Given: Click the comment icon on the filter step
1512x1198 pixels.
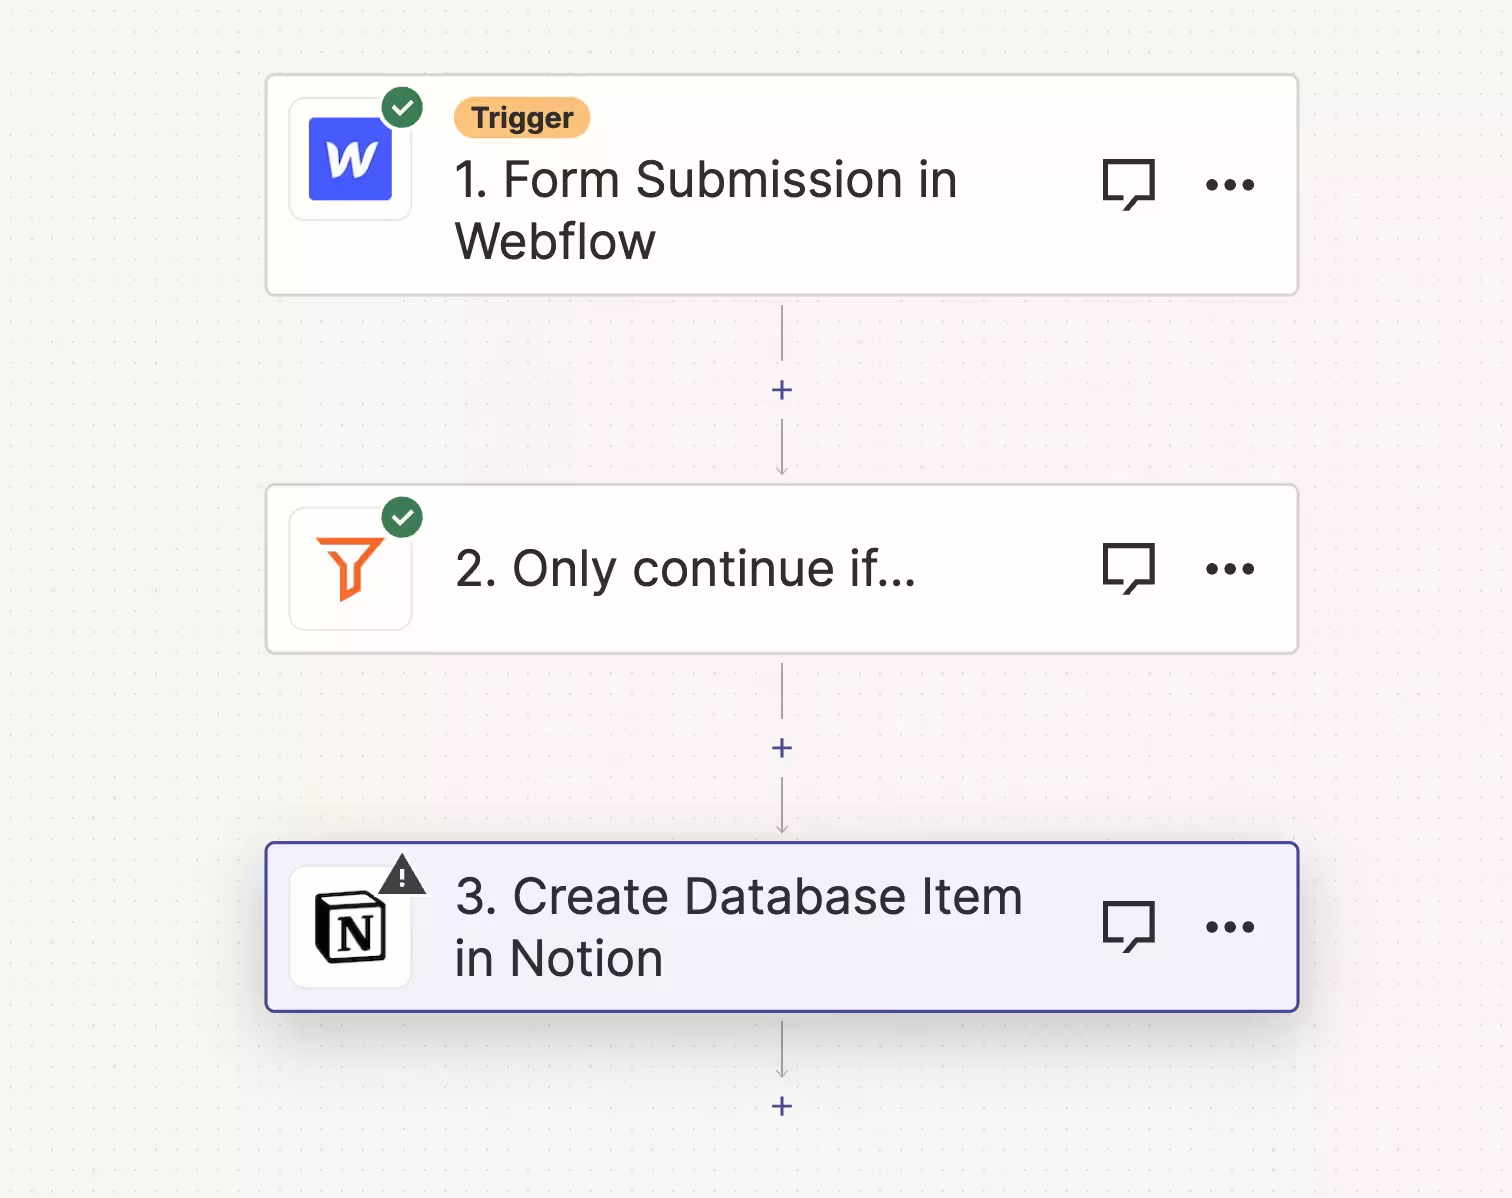Looking at the screenshot, I should pyautogui.click(x=1128, y=568).
